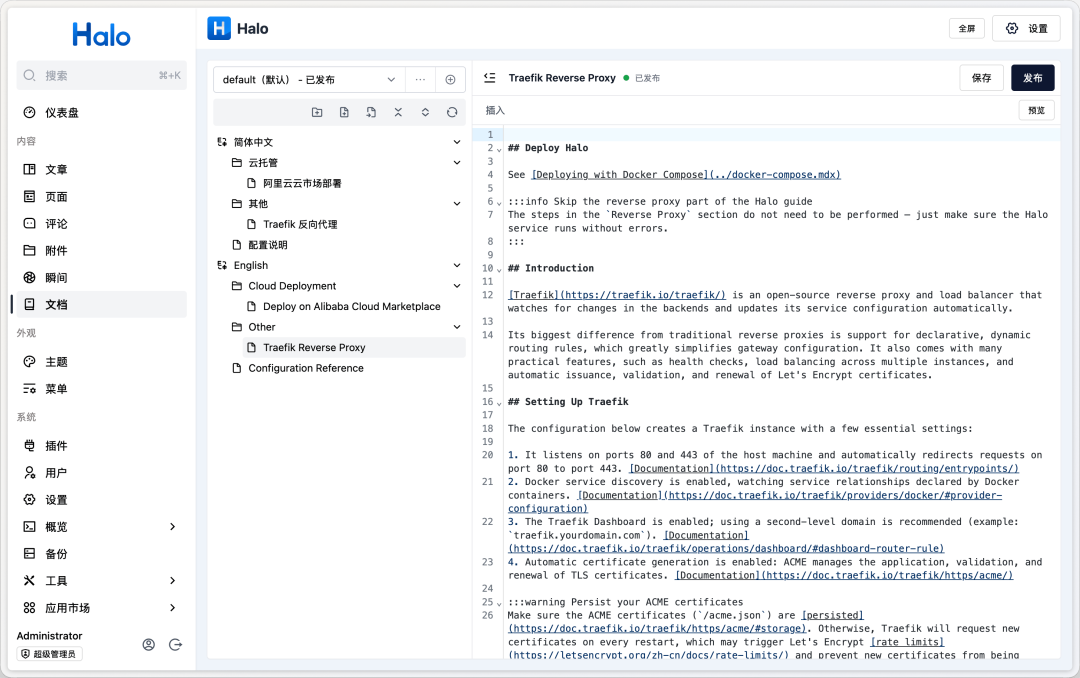This screenshot has height=678, width=1080.
Task: Click the expand all toolbar icon
Action: (425, 112)
